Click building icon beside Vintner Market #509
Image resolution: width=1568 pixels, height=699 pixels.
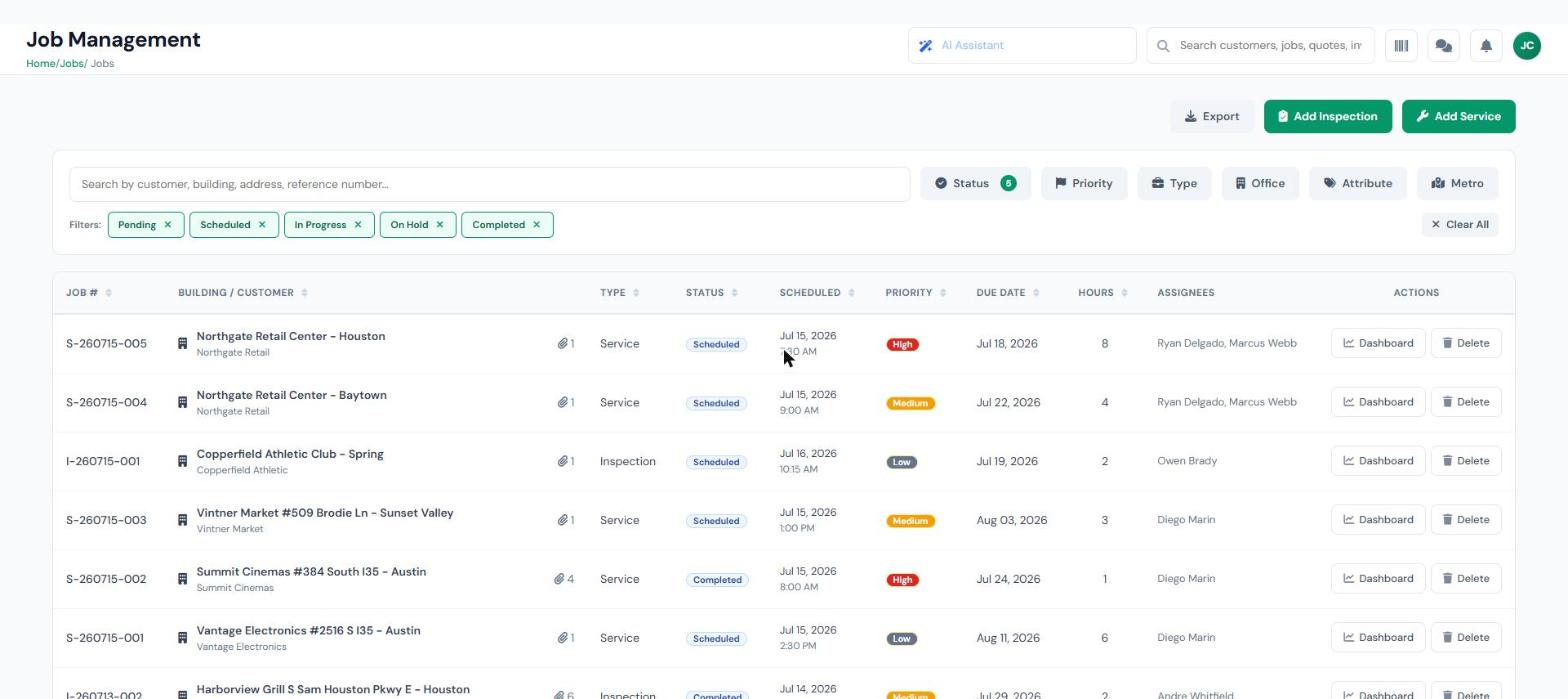point(183,521)
